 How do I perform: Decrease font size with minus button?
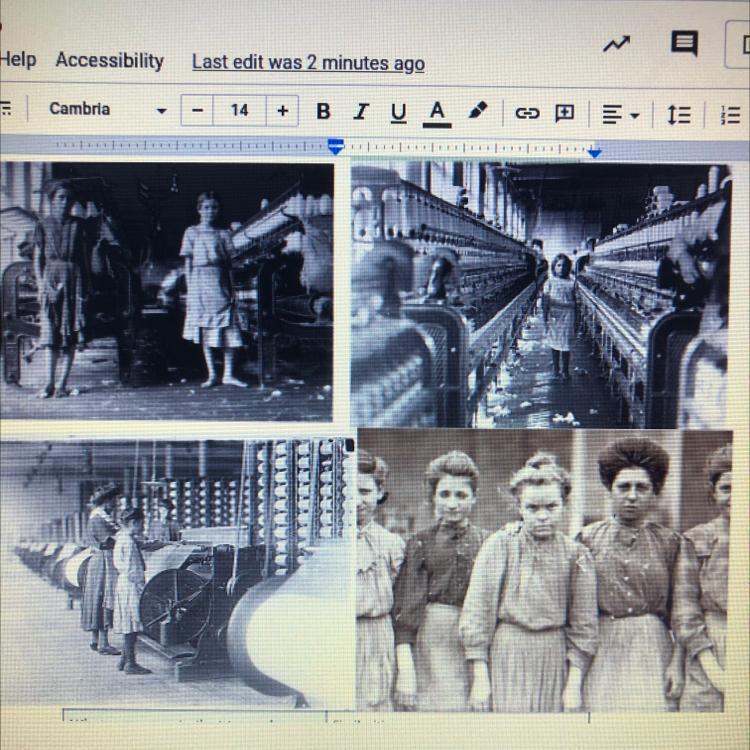pos(197,110)
